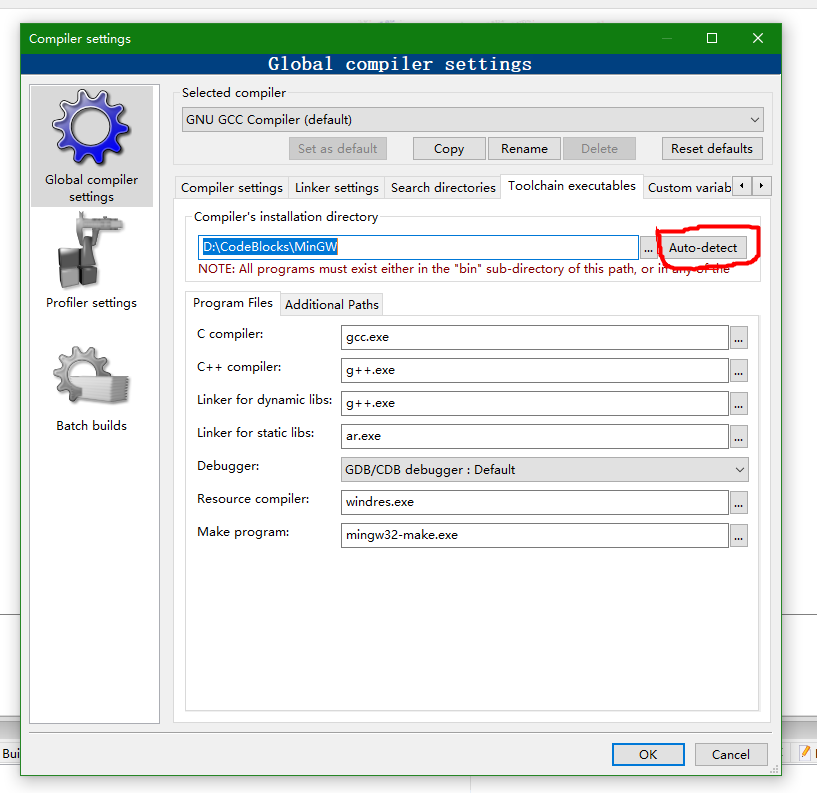817x793 pixels.
Task: Browse for the C compiler executable
Action: 739,338
